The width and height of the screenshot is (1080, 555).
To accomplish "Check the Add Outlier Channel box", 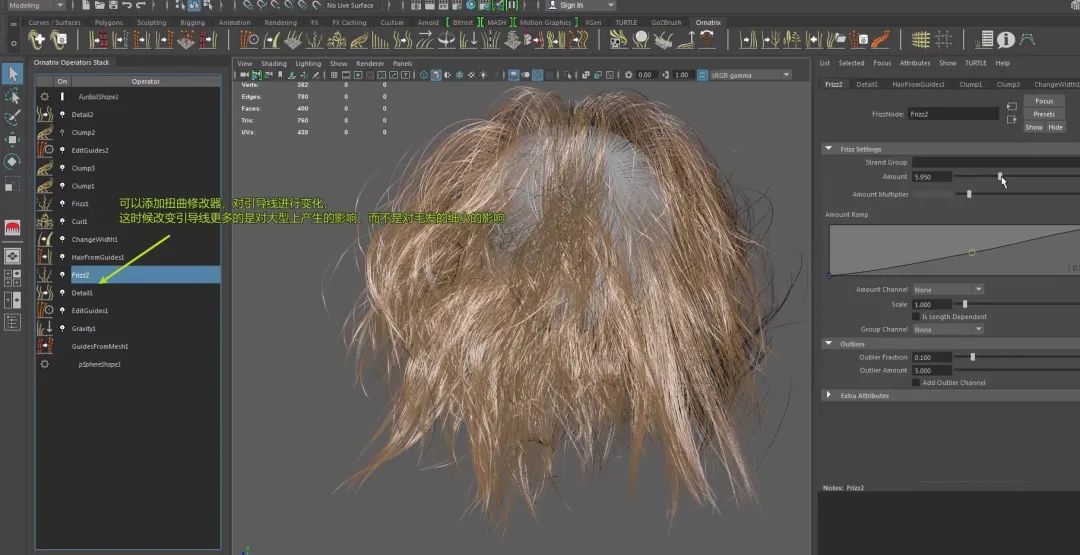I will [x=915, y=382].
